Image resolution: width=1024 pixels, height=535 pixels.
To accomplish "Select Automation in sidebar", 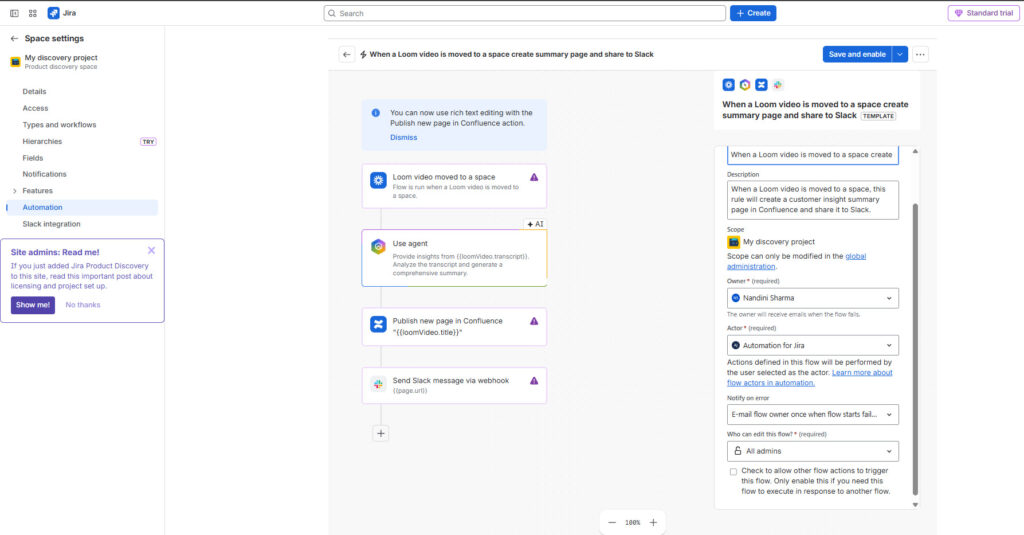I will [x=82, y=208].
